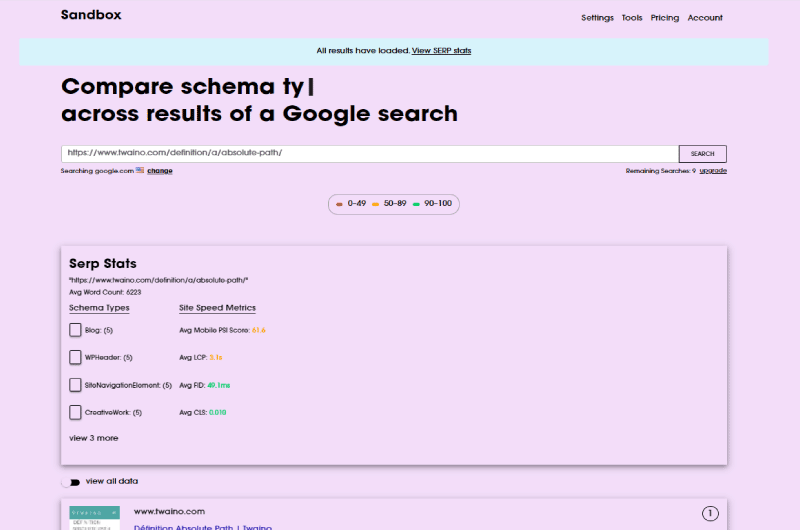Click the US flag icon next to google.com
The width and height of the screenshot is (800, 530).
click(140, 170)
